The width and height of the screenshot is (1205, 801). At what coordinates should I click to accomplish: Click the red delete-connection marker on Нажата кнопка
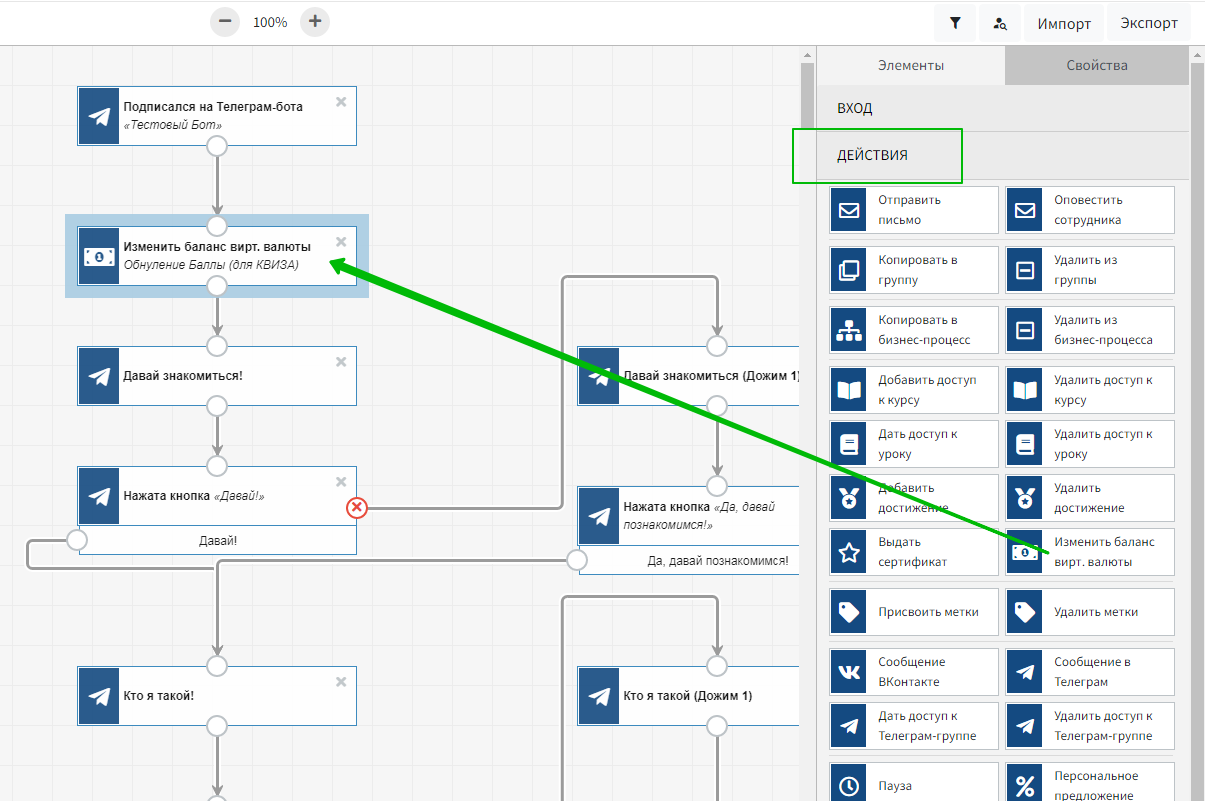pos(357,508)
